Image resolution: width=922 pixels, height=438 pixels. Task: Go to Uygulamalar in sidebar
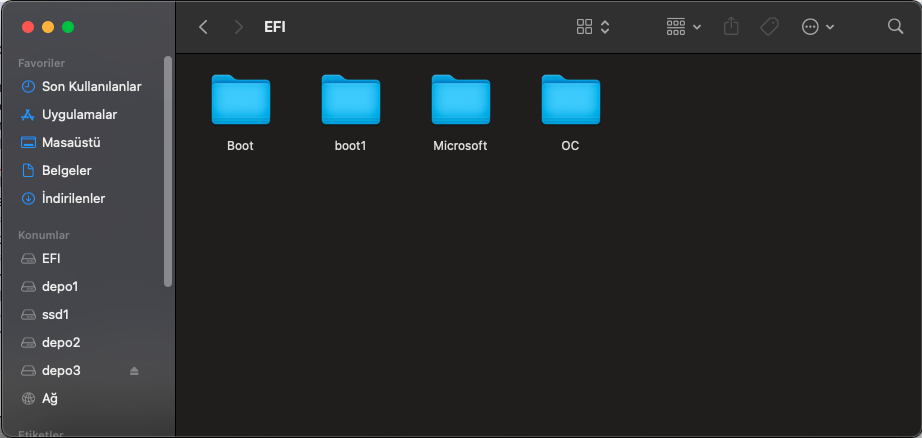[79, 114]
